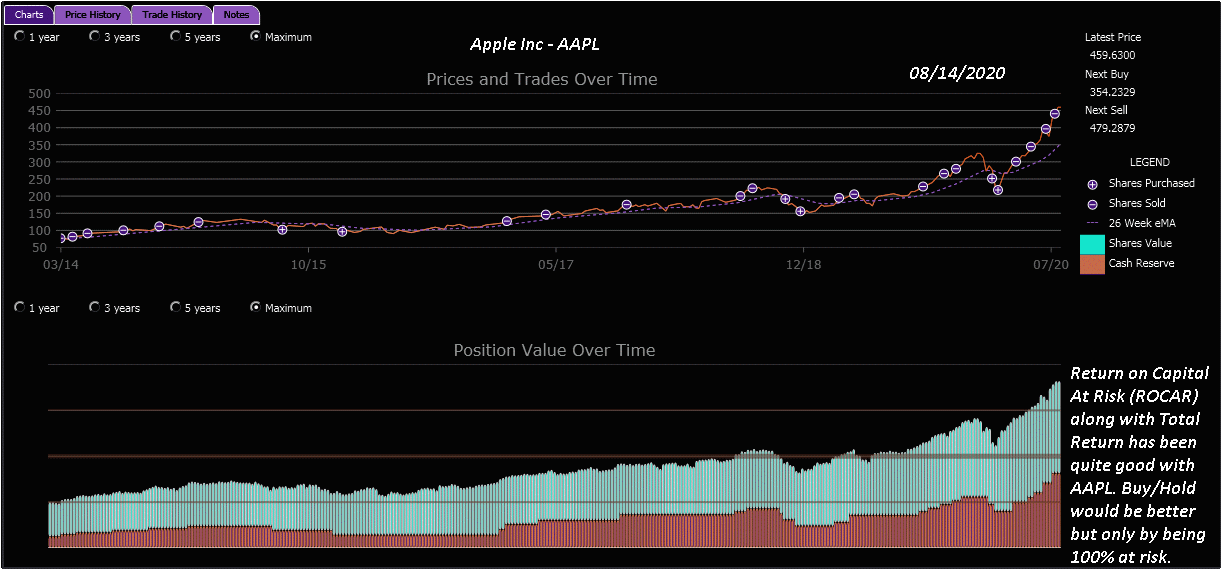Click the Apple Inc - AAPL title
This screenshot has height=570, width=1222.
pyautogui.click(x=535, y=45)
